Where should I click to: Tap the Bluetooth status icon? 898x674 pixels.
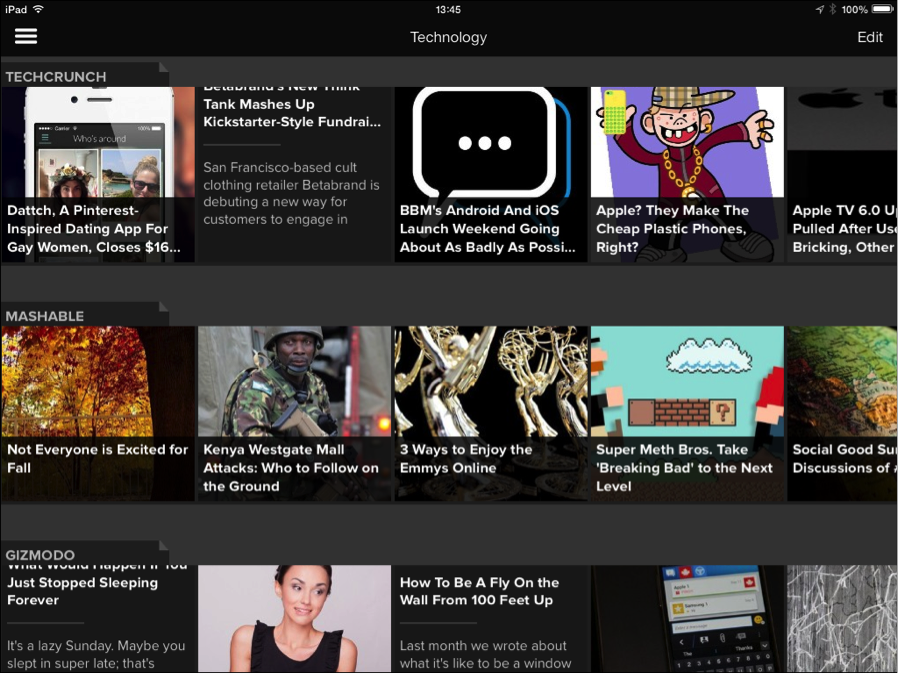[833, 9]
